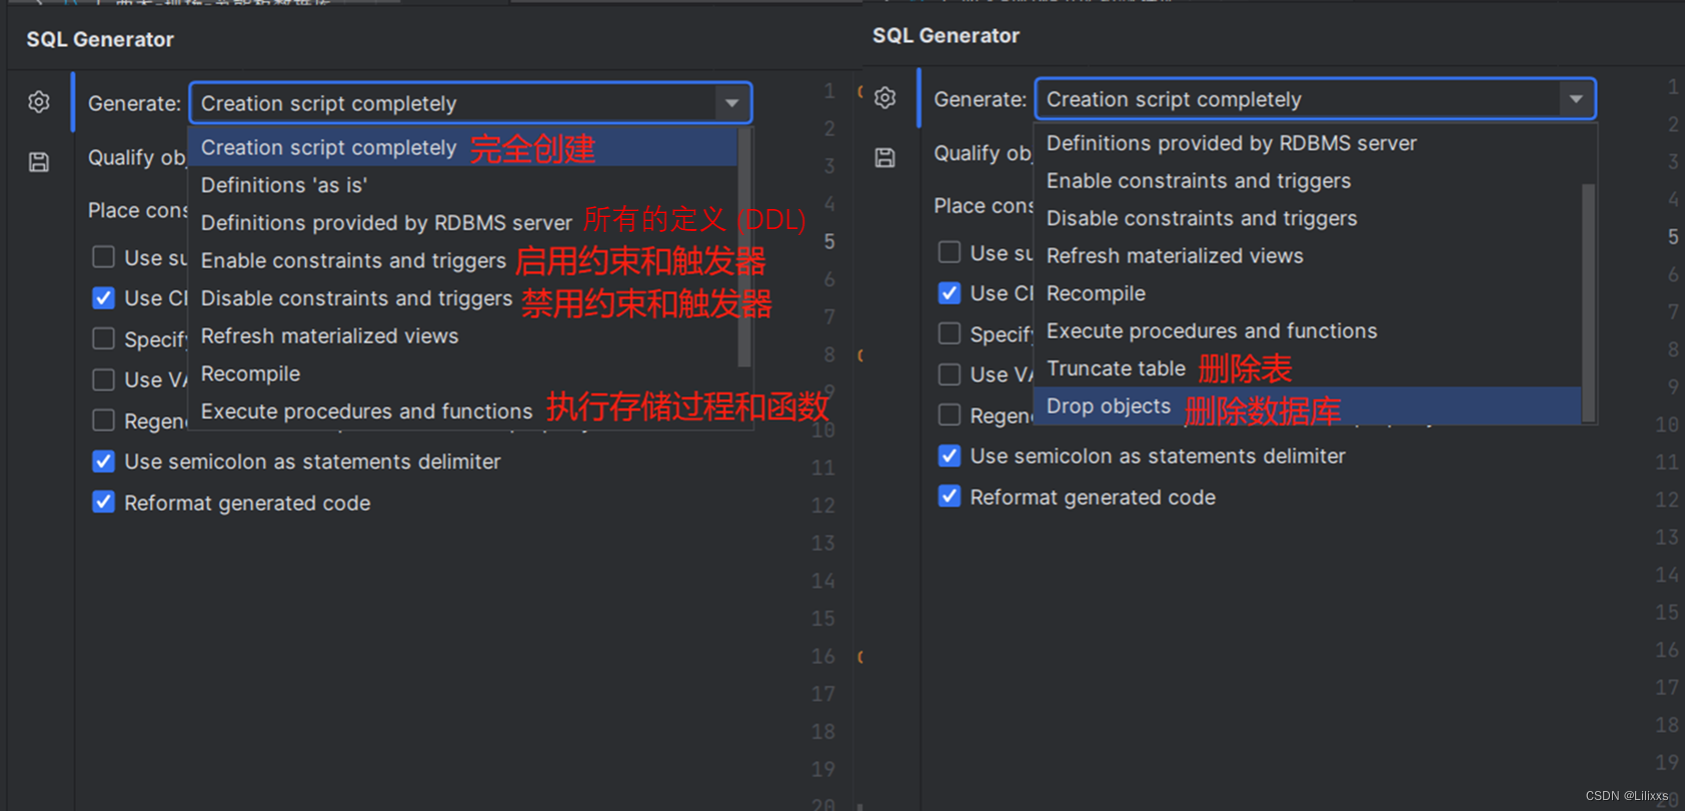
Task: Expand Generate dropdown arrow in left panel
Action: click(732, 103)
